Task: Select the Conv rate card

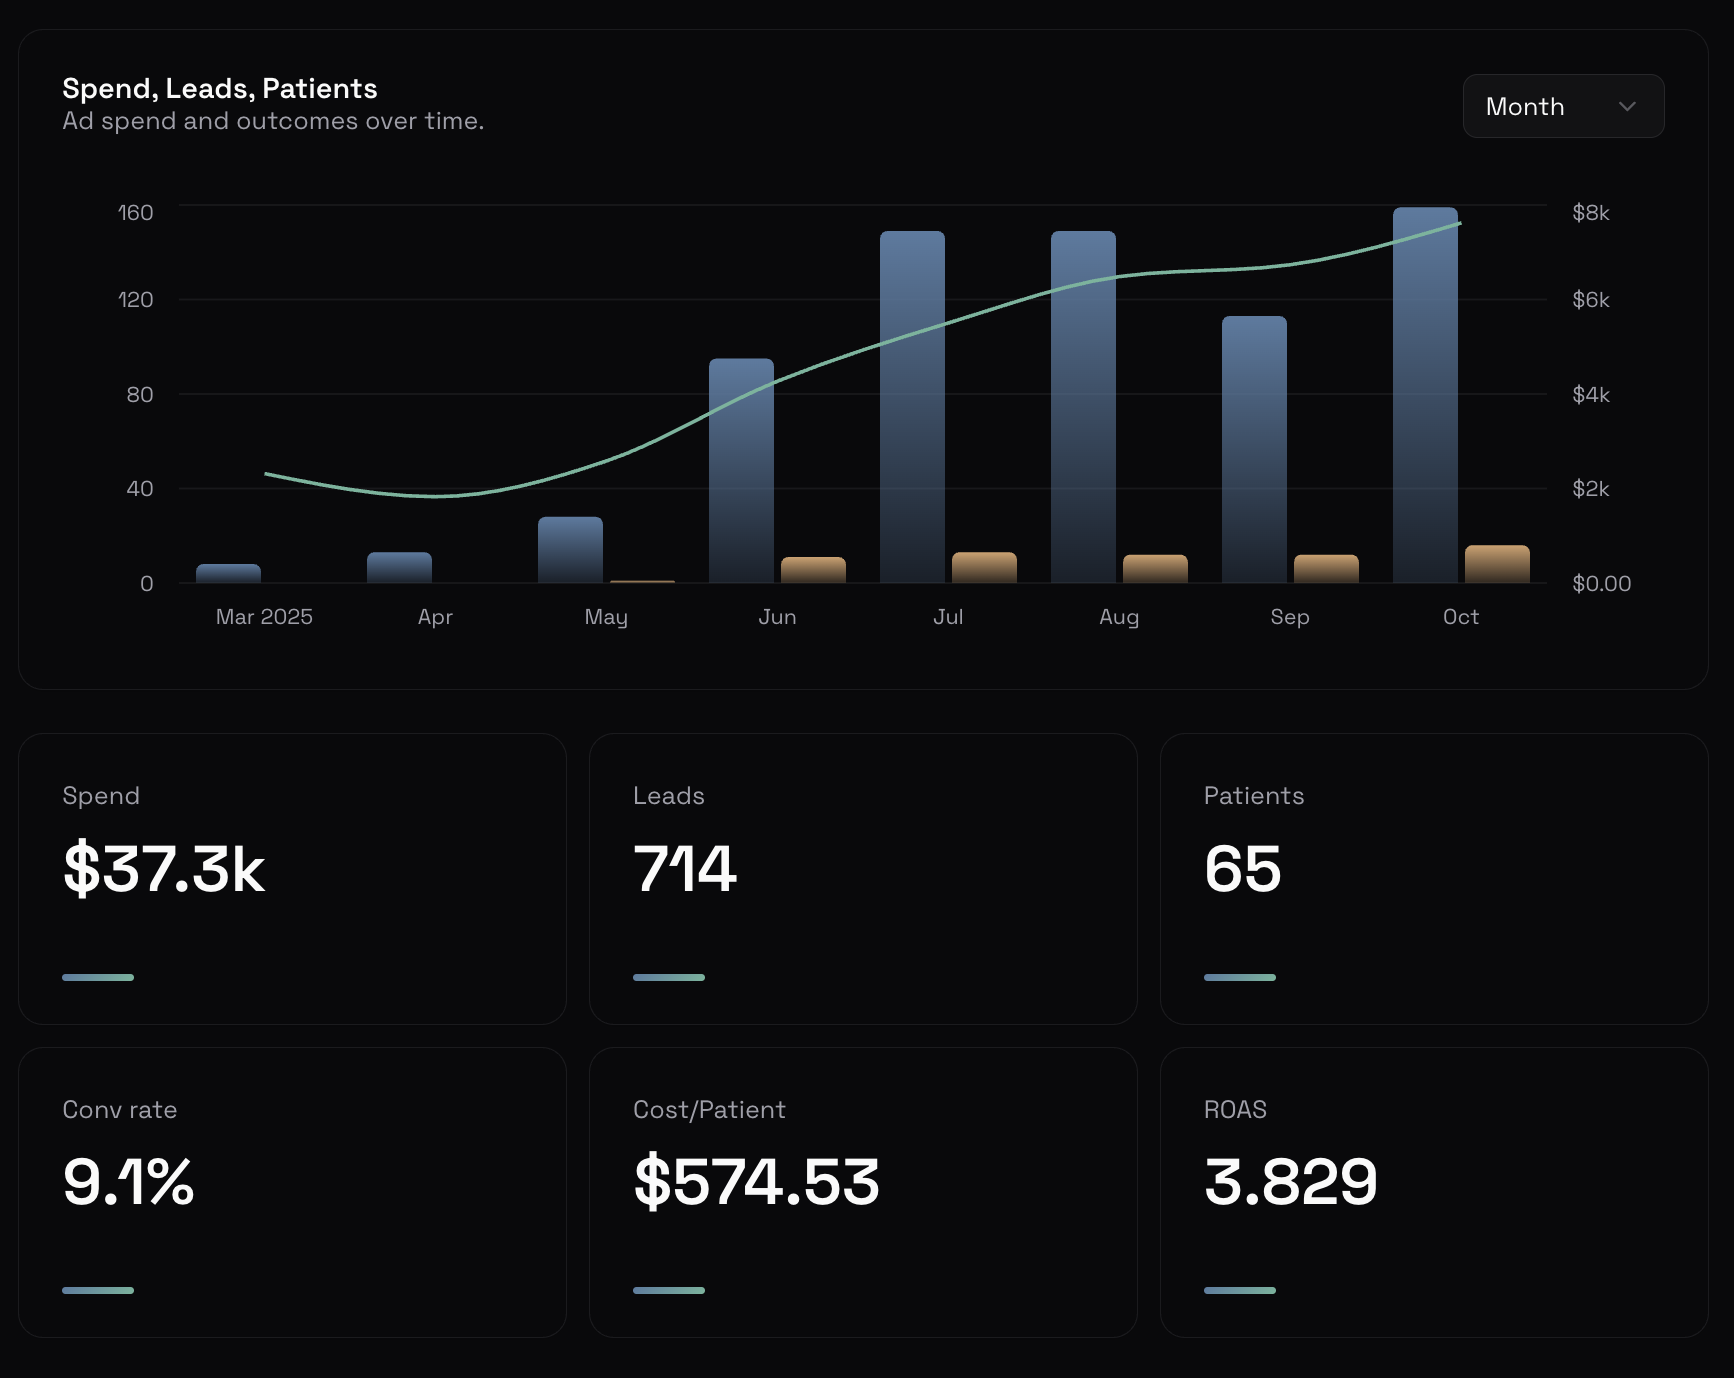Action: coord(292,1192)
